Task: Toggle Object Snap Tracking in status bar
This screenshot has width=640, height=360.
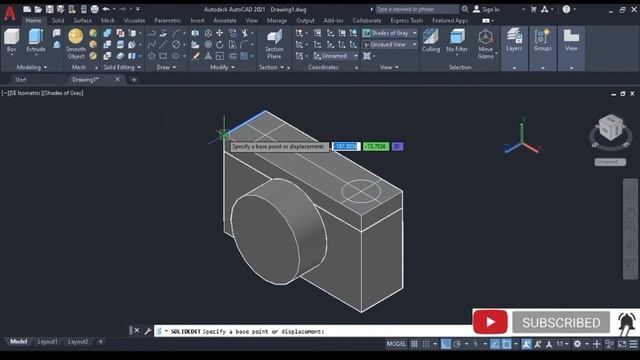Action: (x=495, y=344)
